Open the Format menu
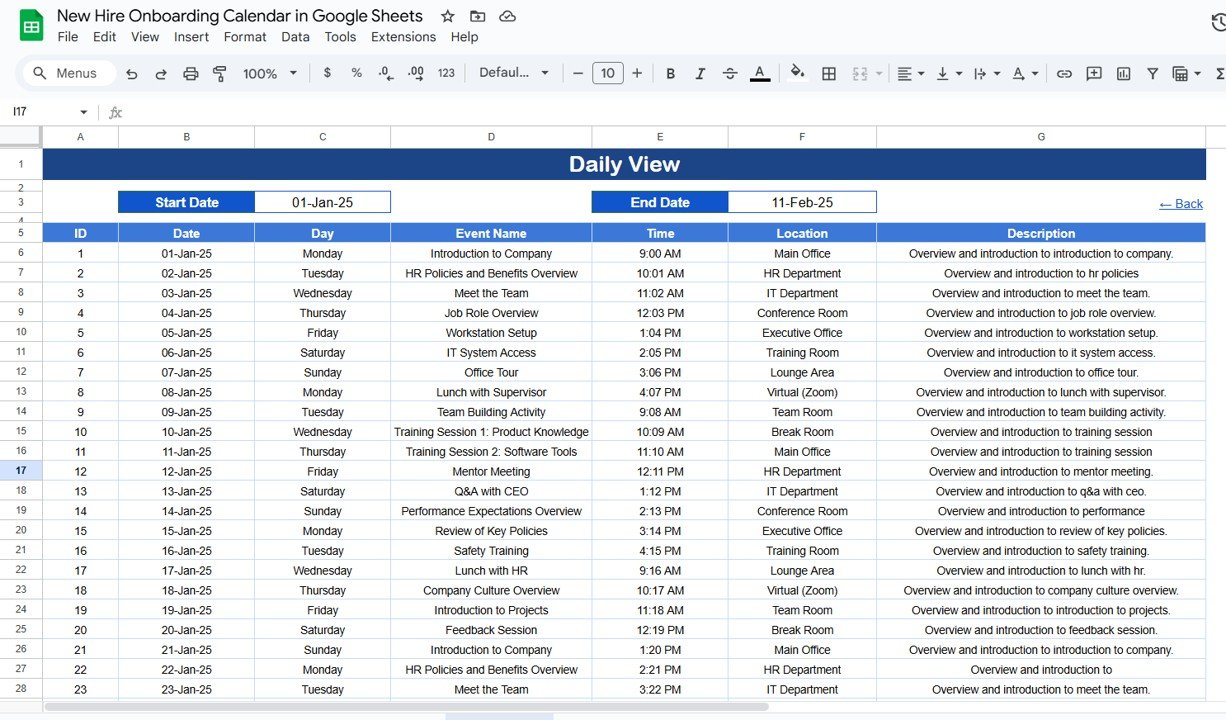 [245, 37]
